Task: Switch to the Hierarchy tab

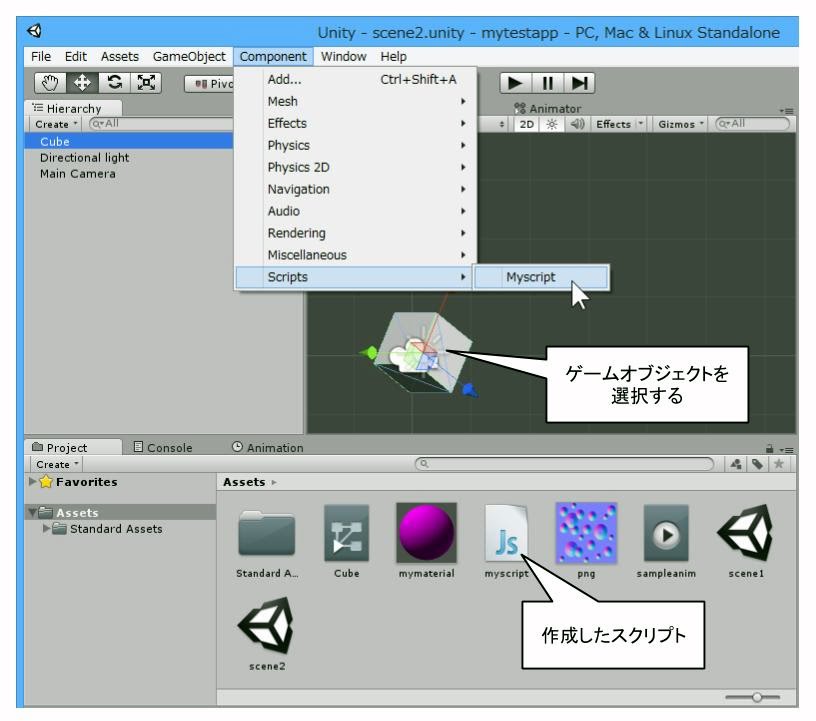Action: (x=73, y=108)
